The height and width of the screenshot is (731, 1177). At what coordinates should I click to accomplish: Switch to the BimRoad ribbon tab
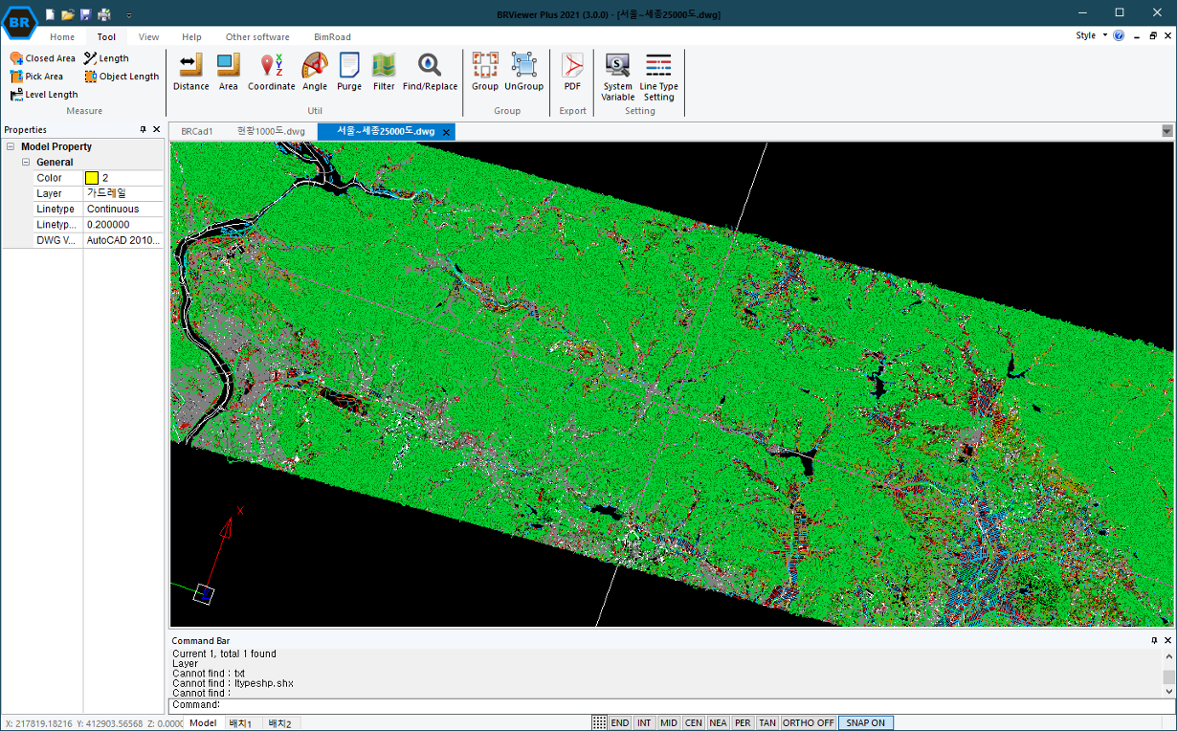coord(332,36)
